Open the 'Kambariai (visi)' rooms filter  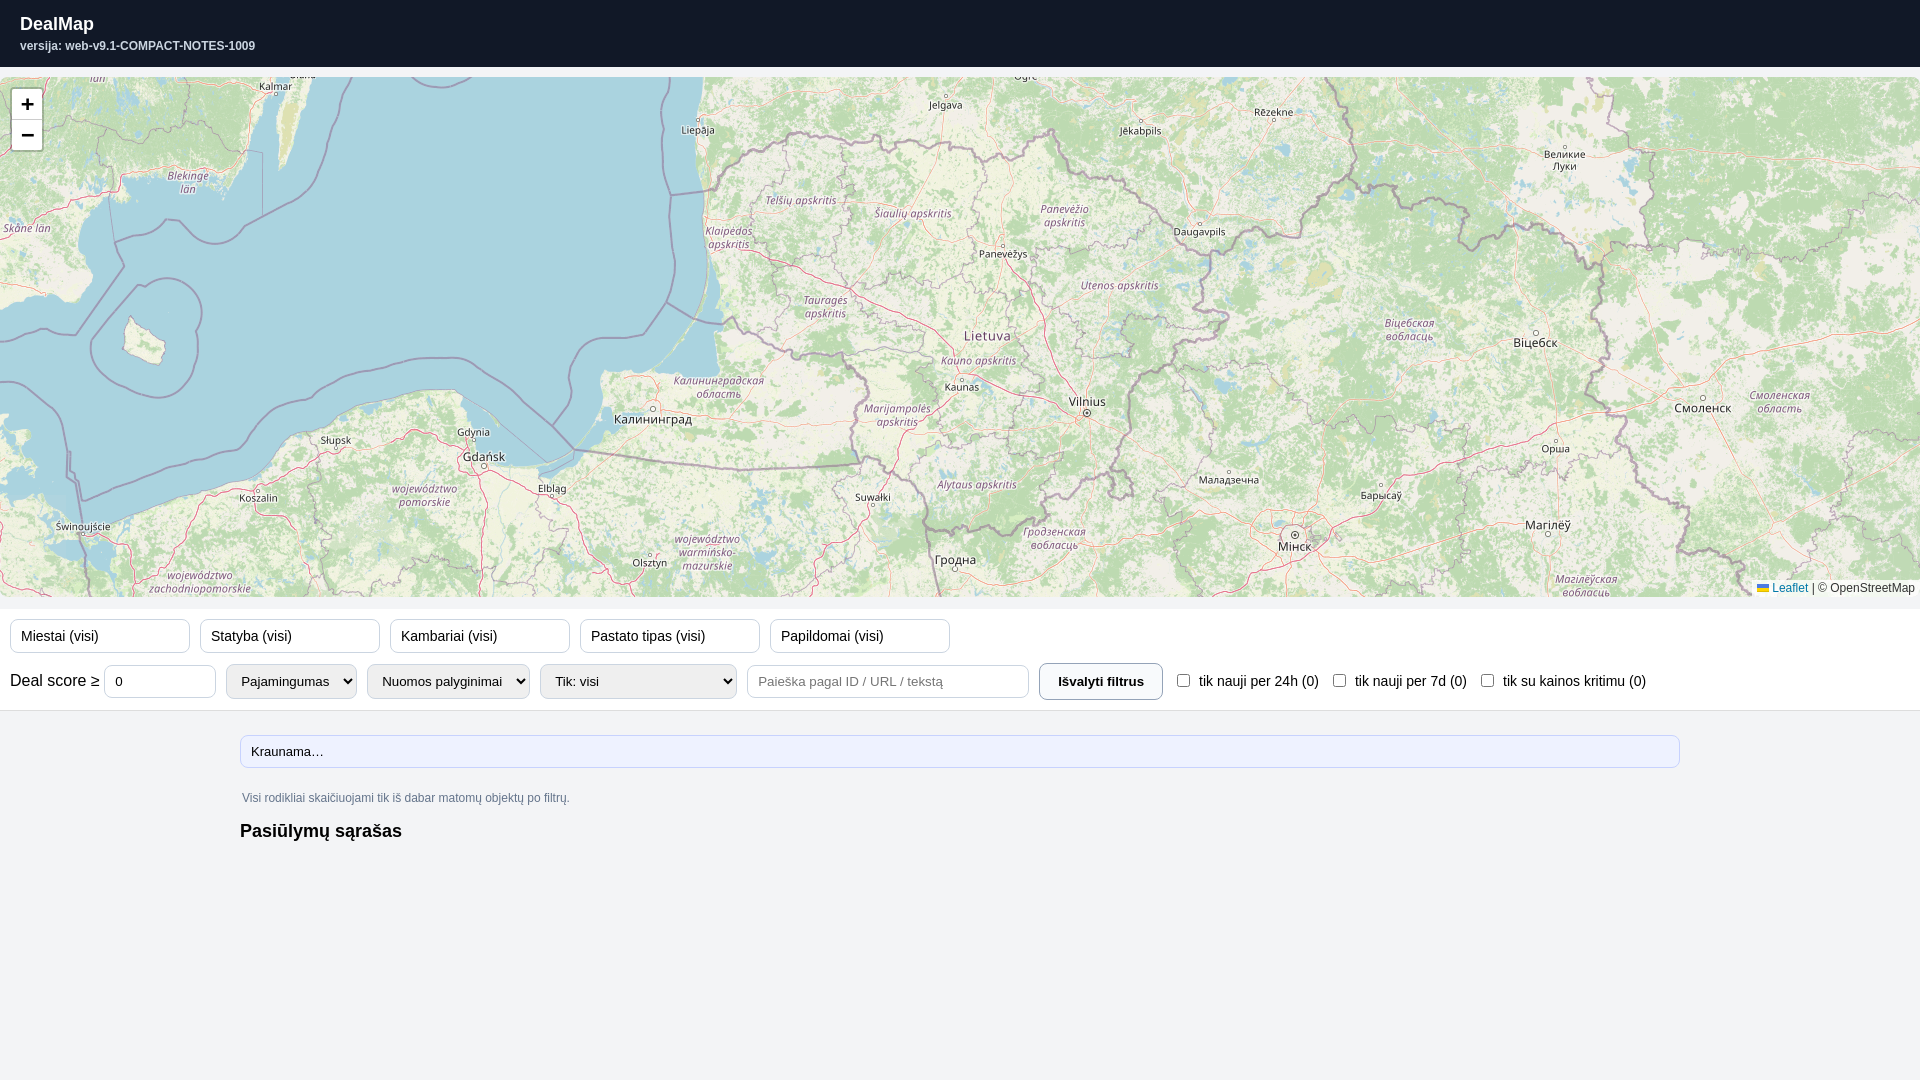coord(480,636)
